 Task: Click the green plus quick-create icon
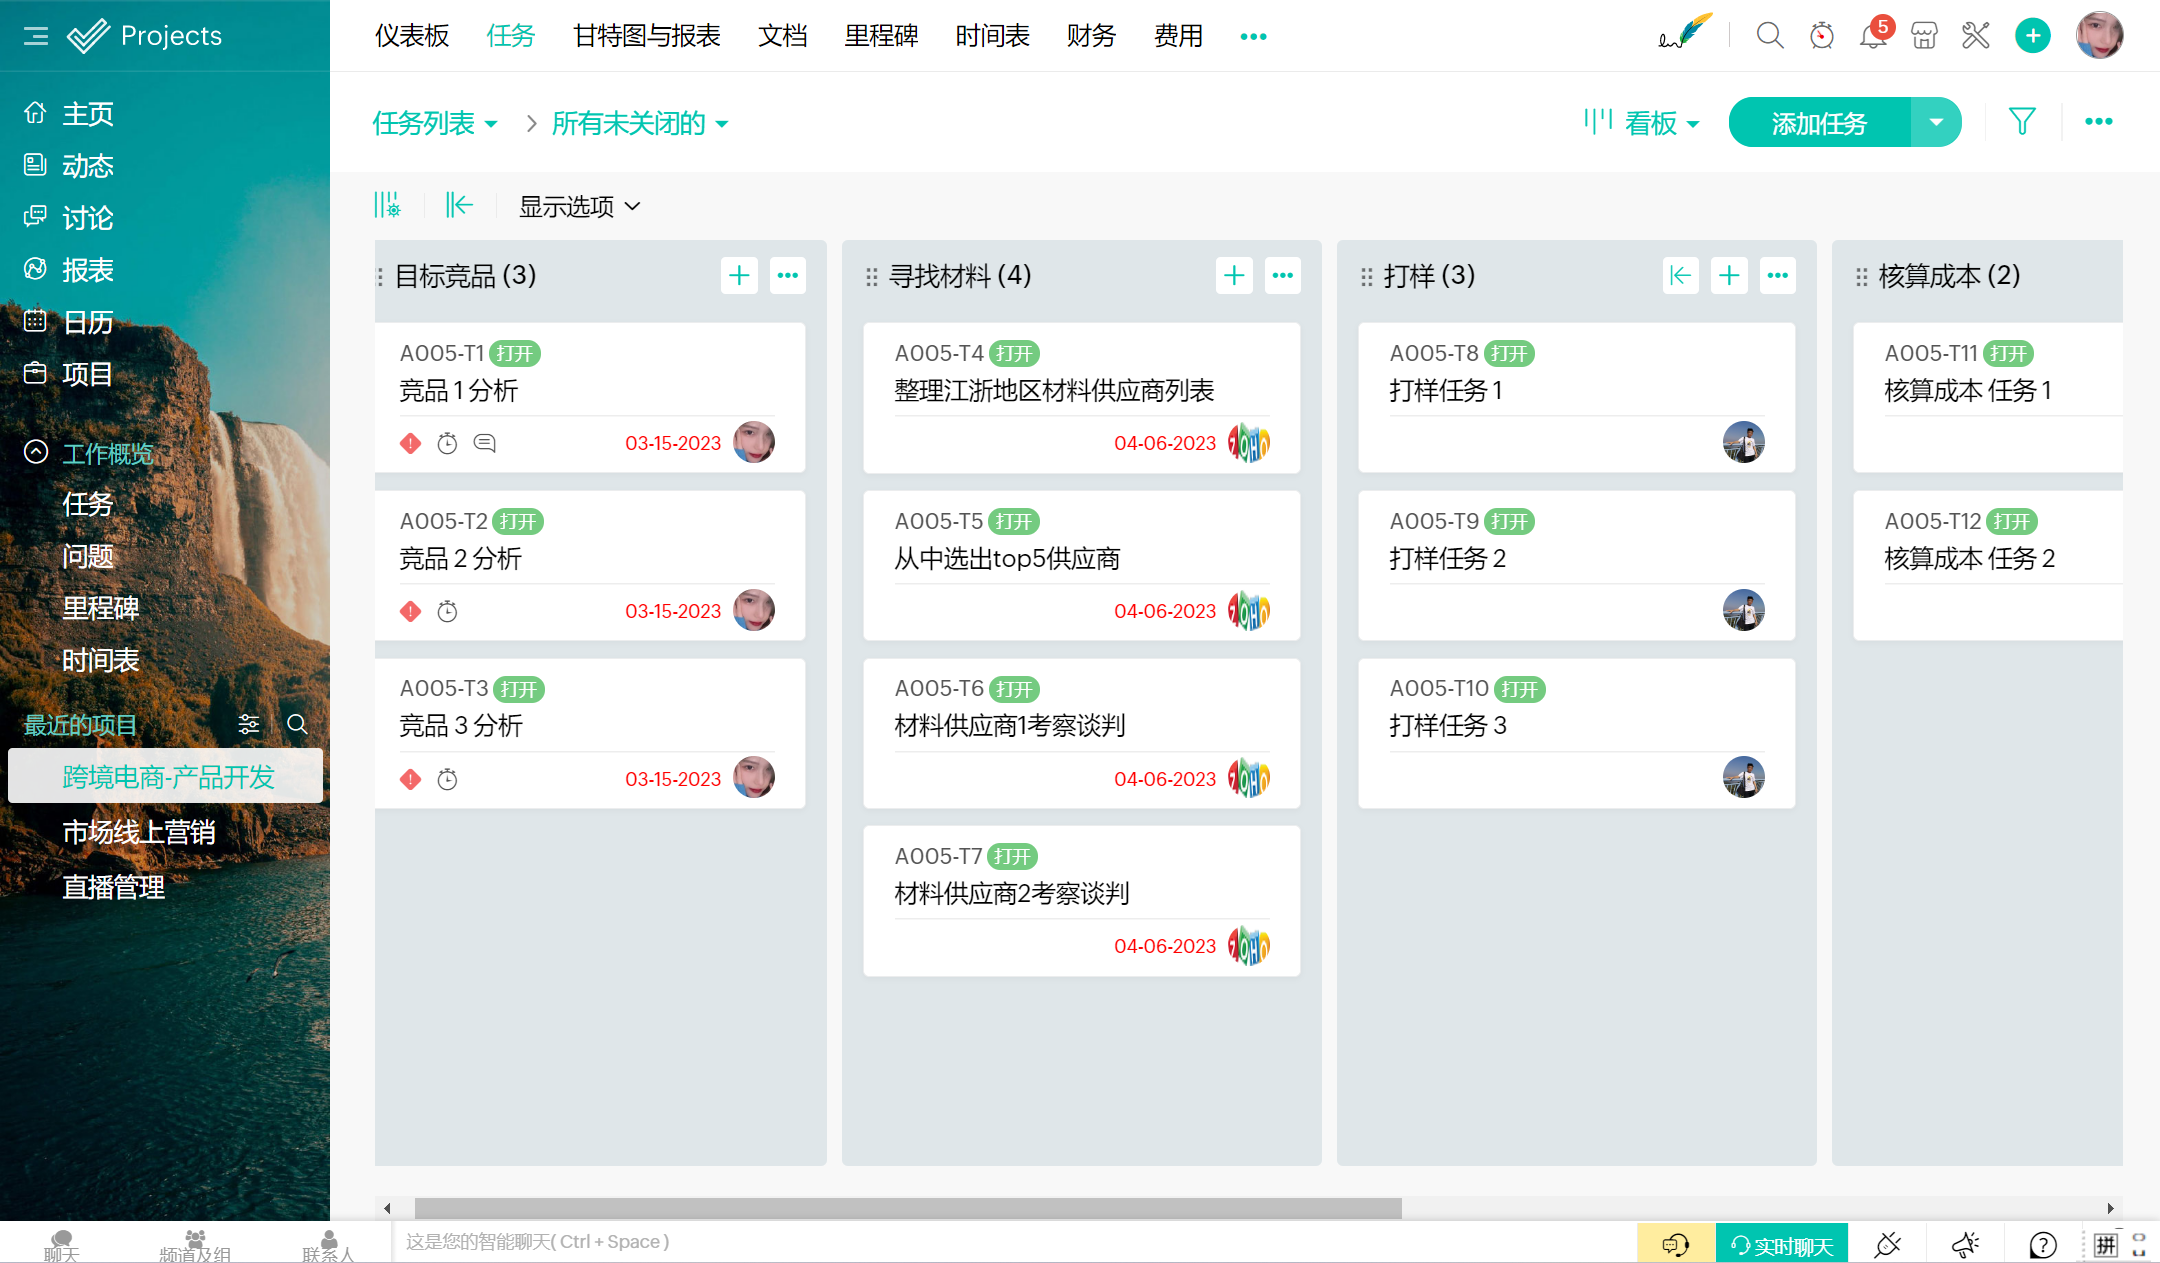(2032, 36)
